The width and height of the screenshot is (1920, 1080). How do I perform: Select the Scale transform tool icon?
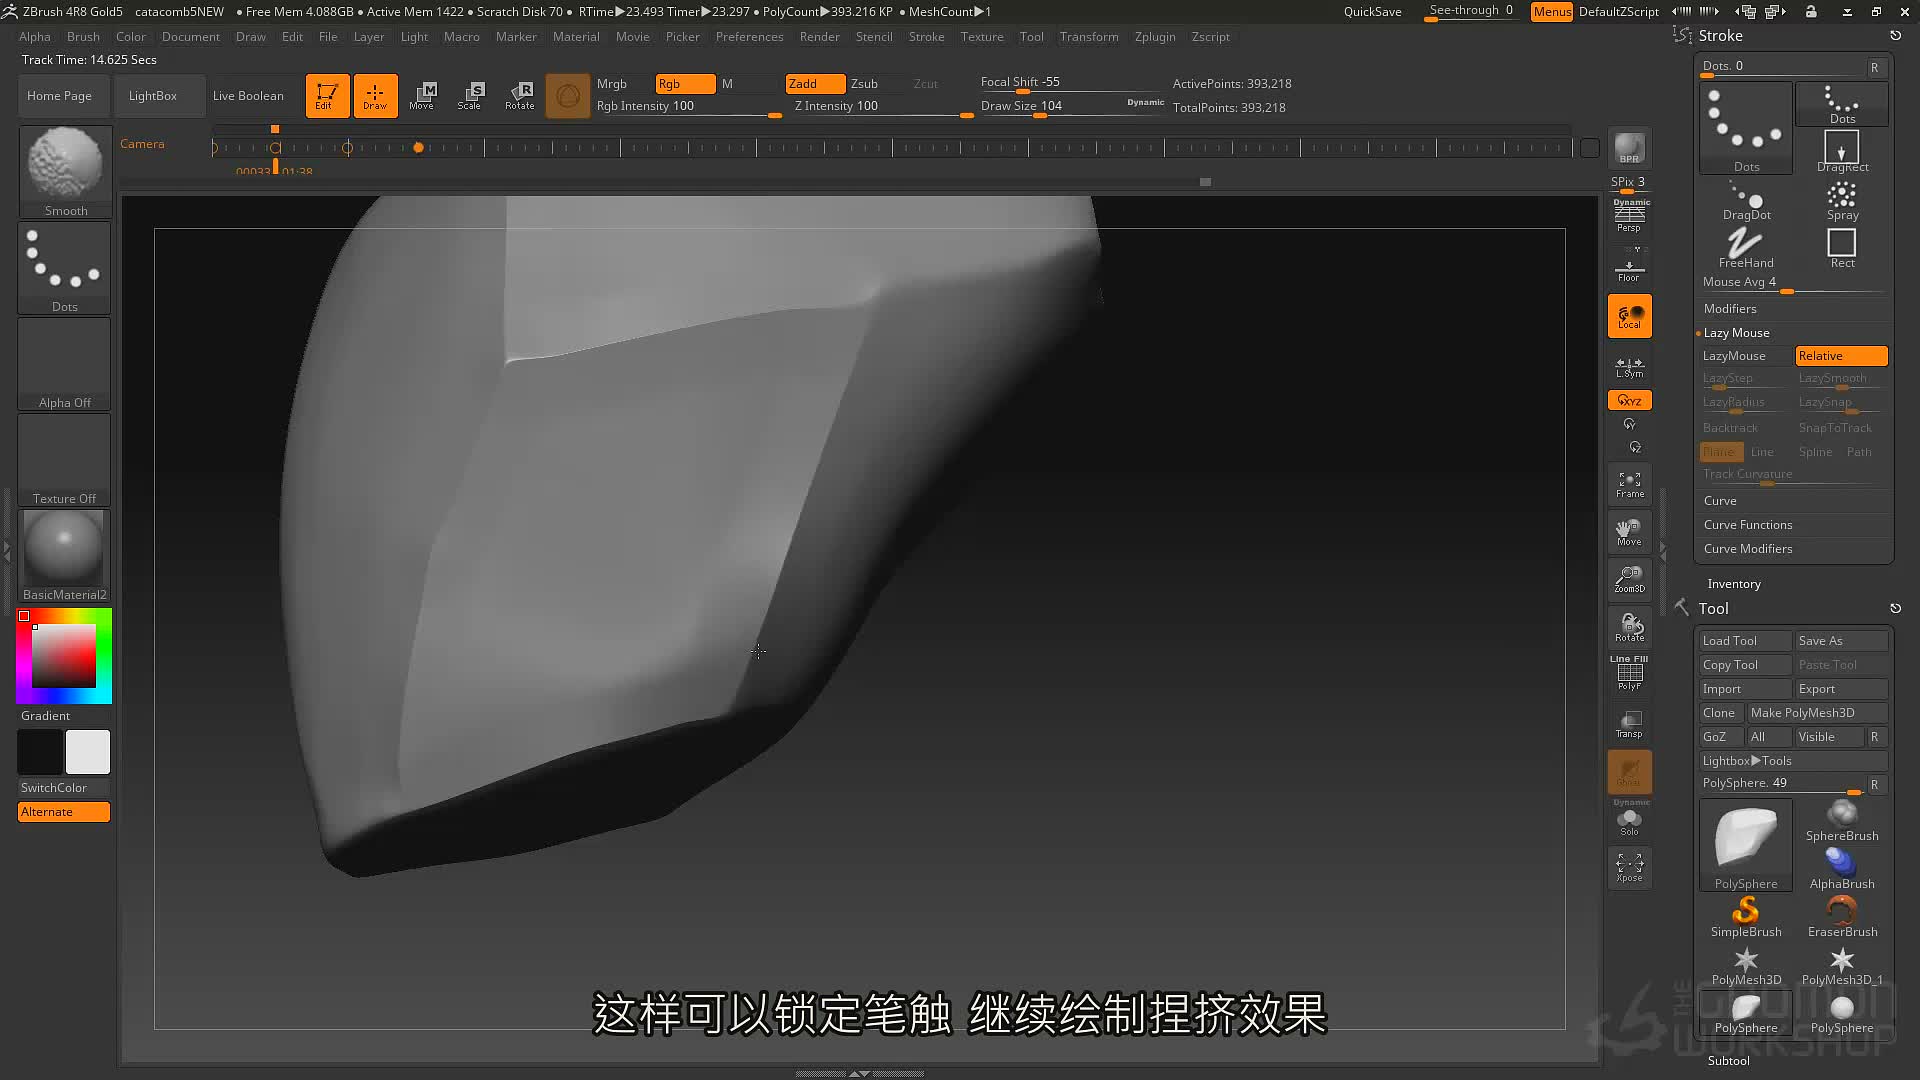click(x=470, y=96)
